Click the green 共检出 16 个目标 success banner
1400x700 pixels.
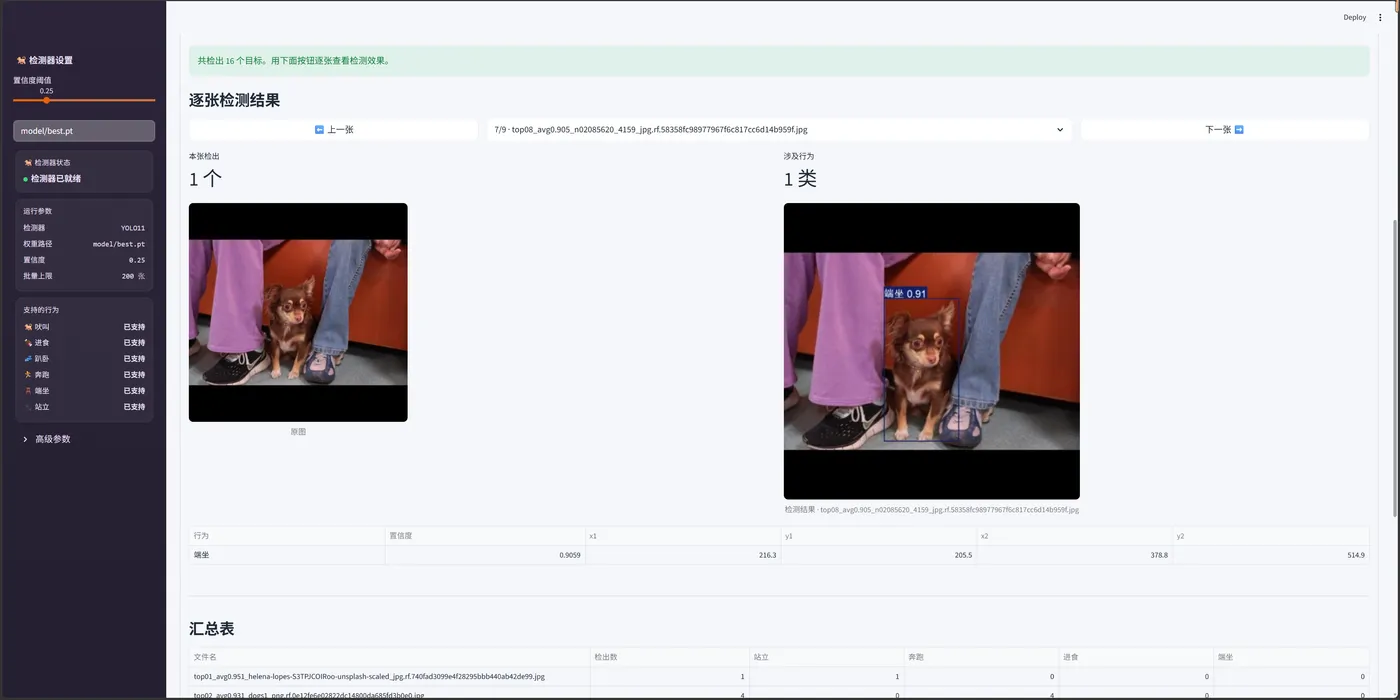coord(779,60)
